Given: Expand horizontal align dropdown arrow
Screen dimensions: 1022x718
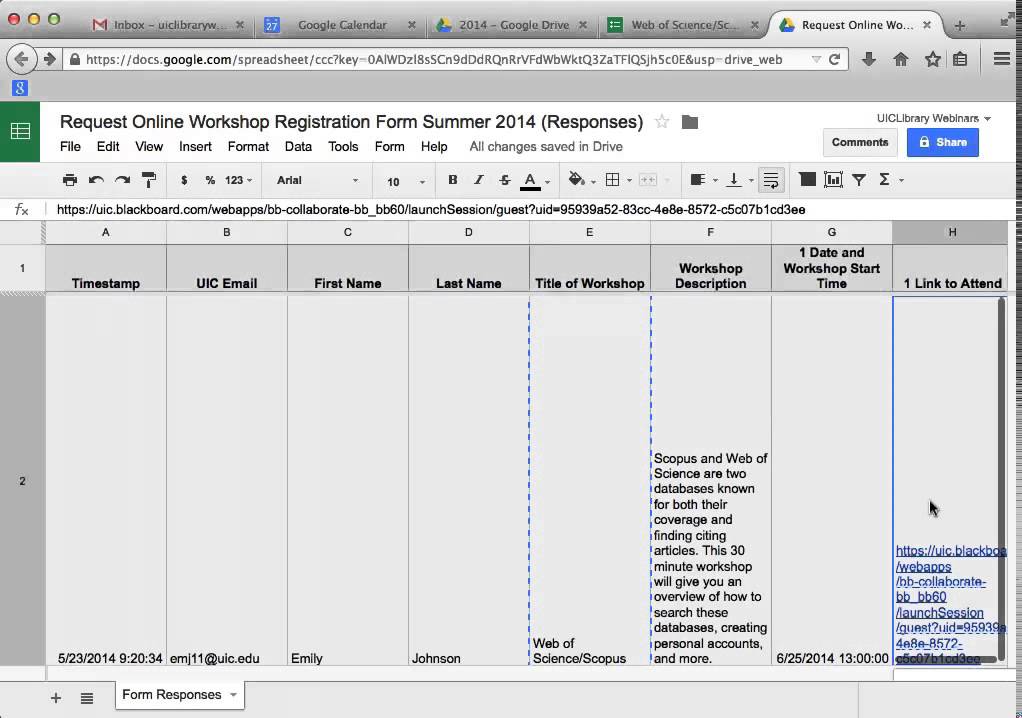Looking at the screenshot, I should [x=715, y=180].
